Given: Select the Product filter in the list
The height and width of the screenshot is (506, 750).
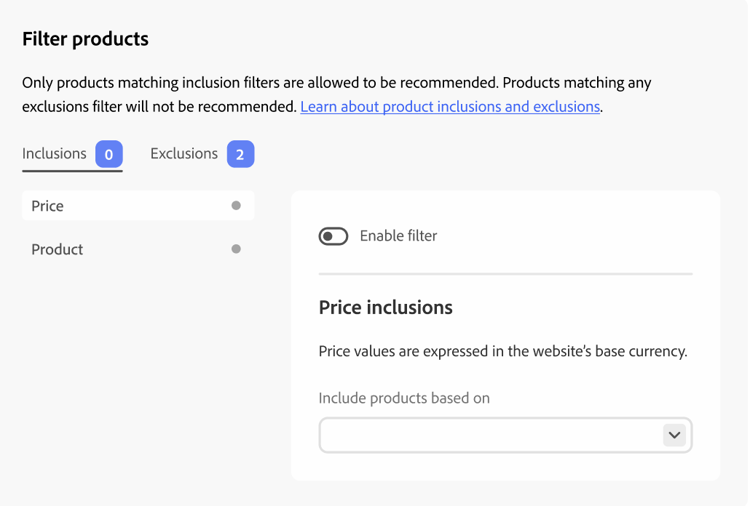Looking at the screenshot, I should point(57,249).
